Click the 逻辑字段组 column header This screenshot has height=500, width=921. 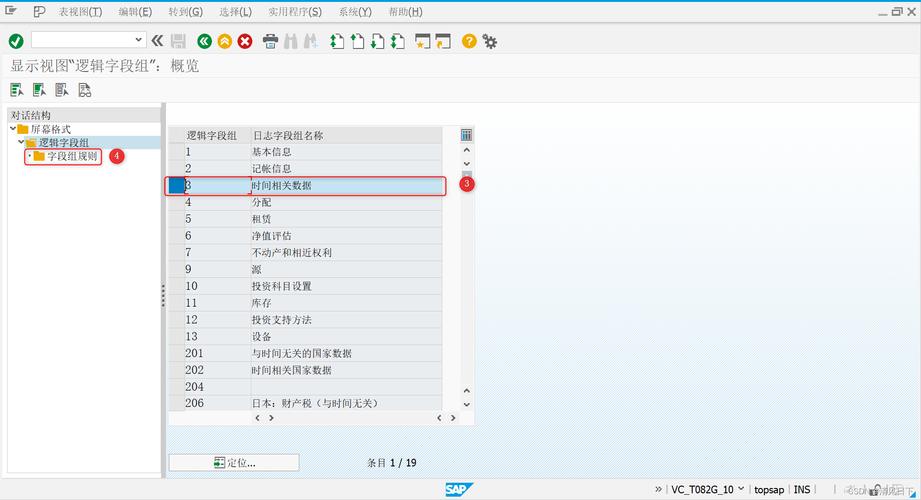[217, 135]
